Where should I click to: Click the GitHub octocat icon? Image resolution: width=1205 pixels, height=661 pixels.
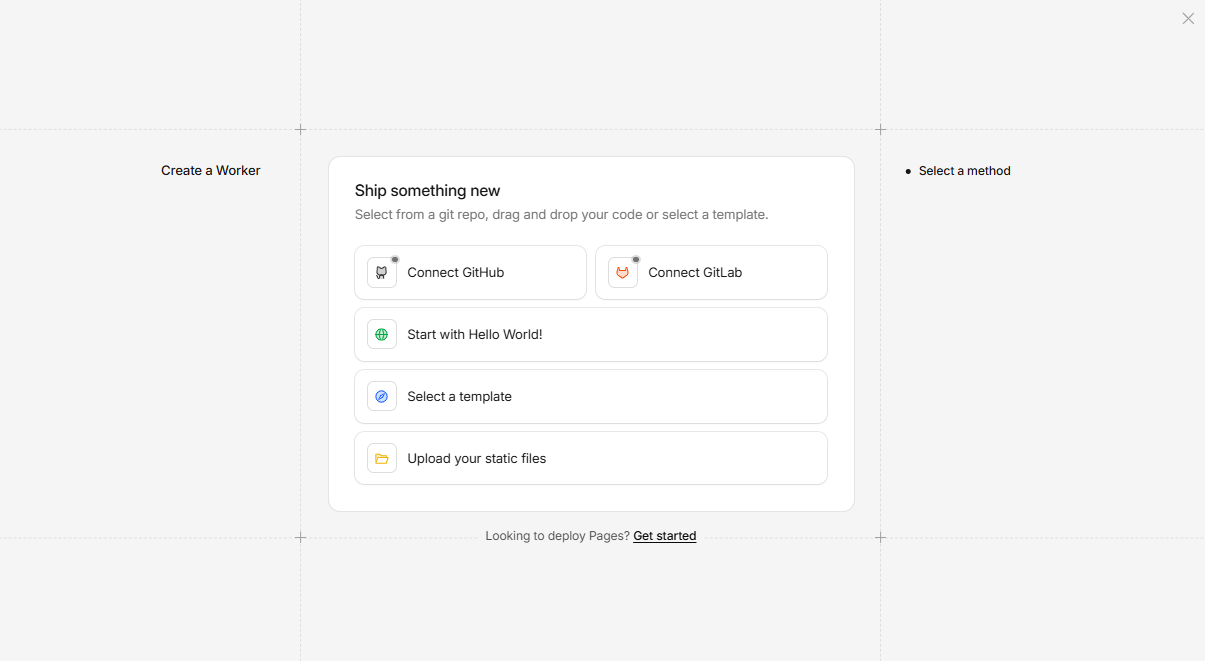381,273
